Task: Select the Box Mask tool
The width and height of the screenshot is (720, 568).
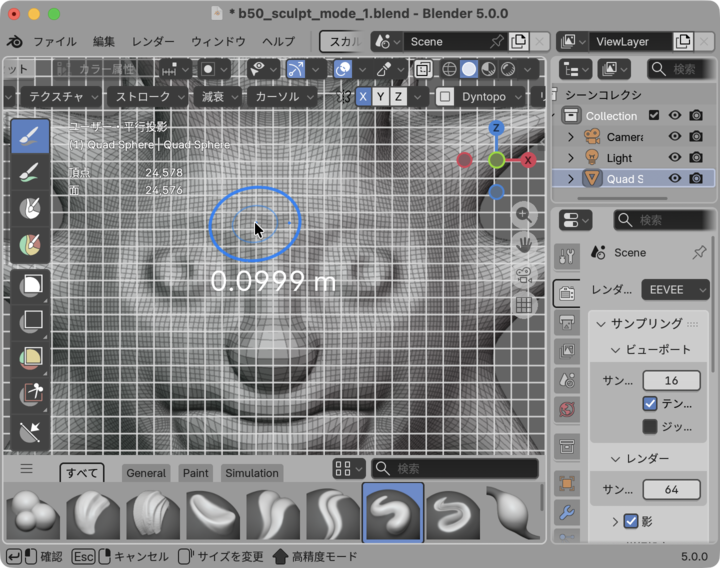Action: pyautogui.click(x=31, y=286)
